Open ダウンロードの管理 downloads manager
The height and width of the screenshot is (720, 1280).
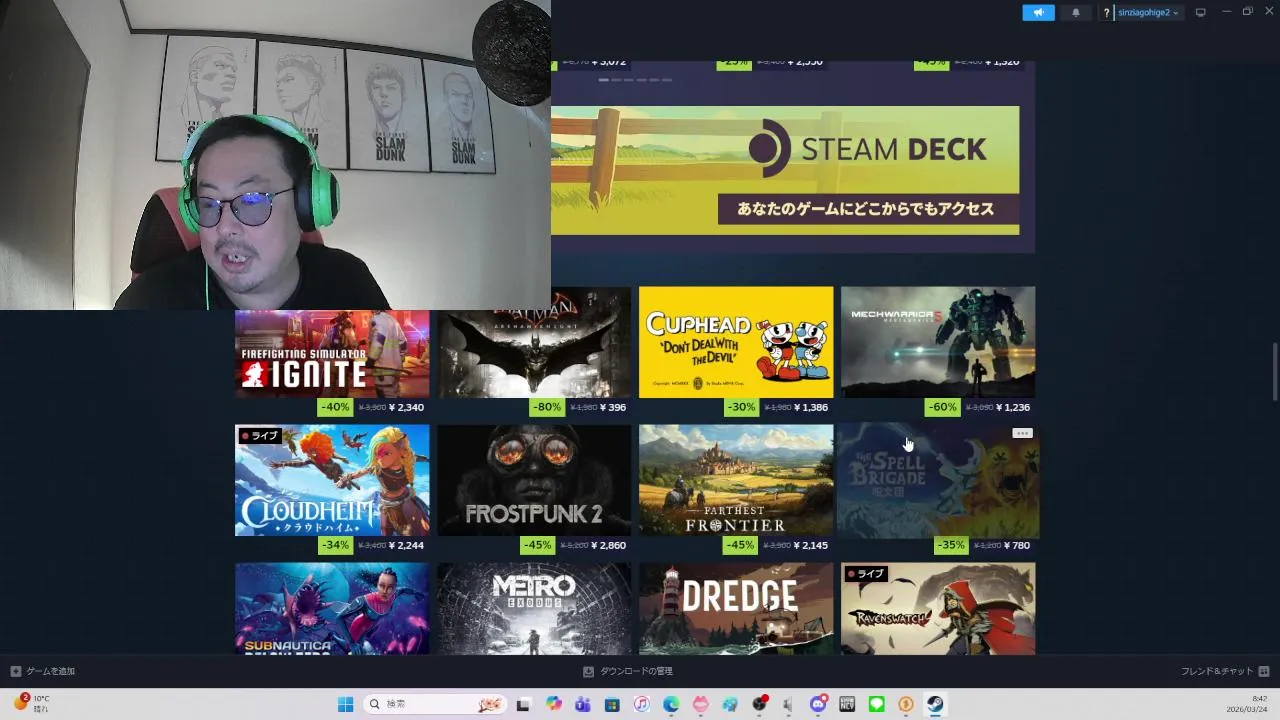(627, 671)
